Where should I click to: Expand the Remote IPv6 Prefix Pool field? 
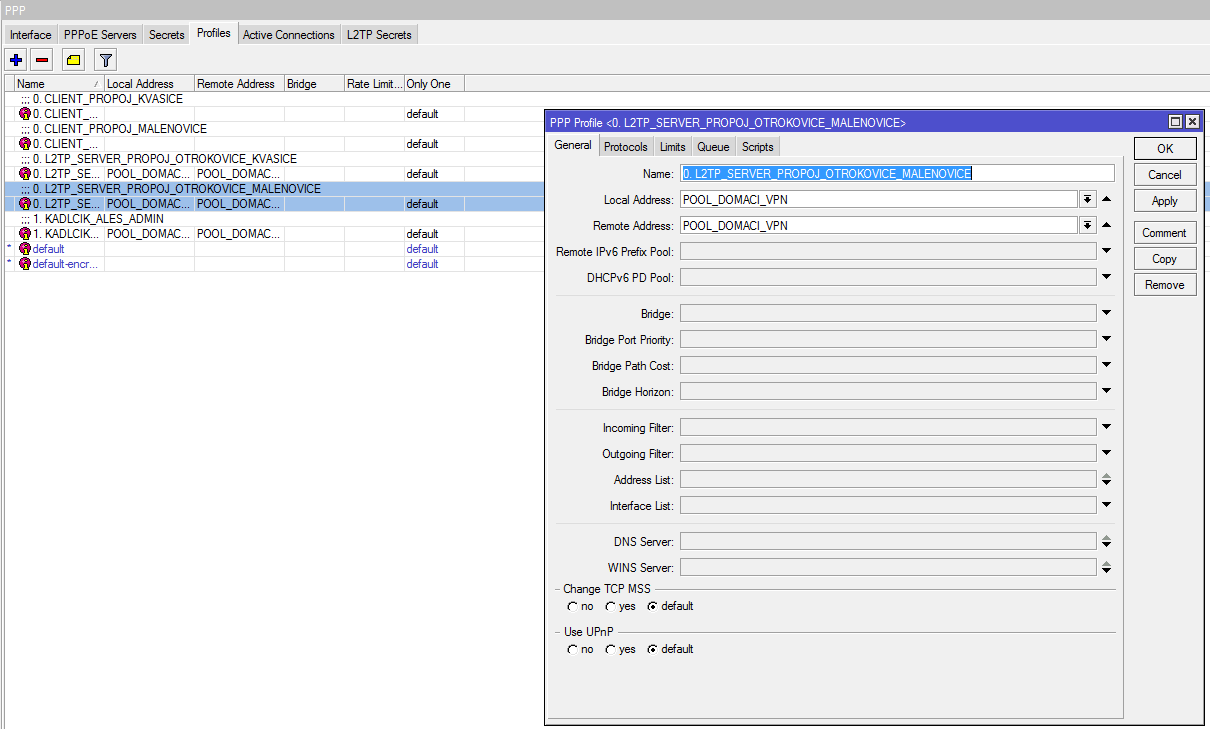pyautogui.click(x=1107, y=252)
